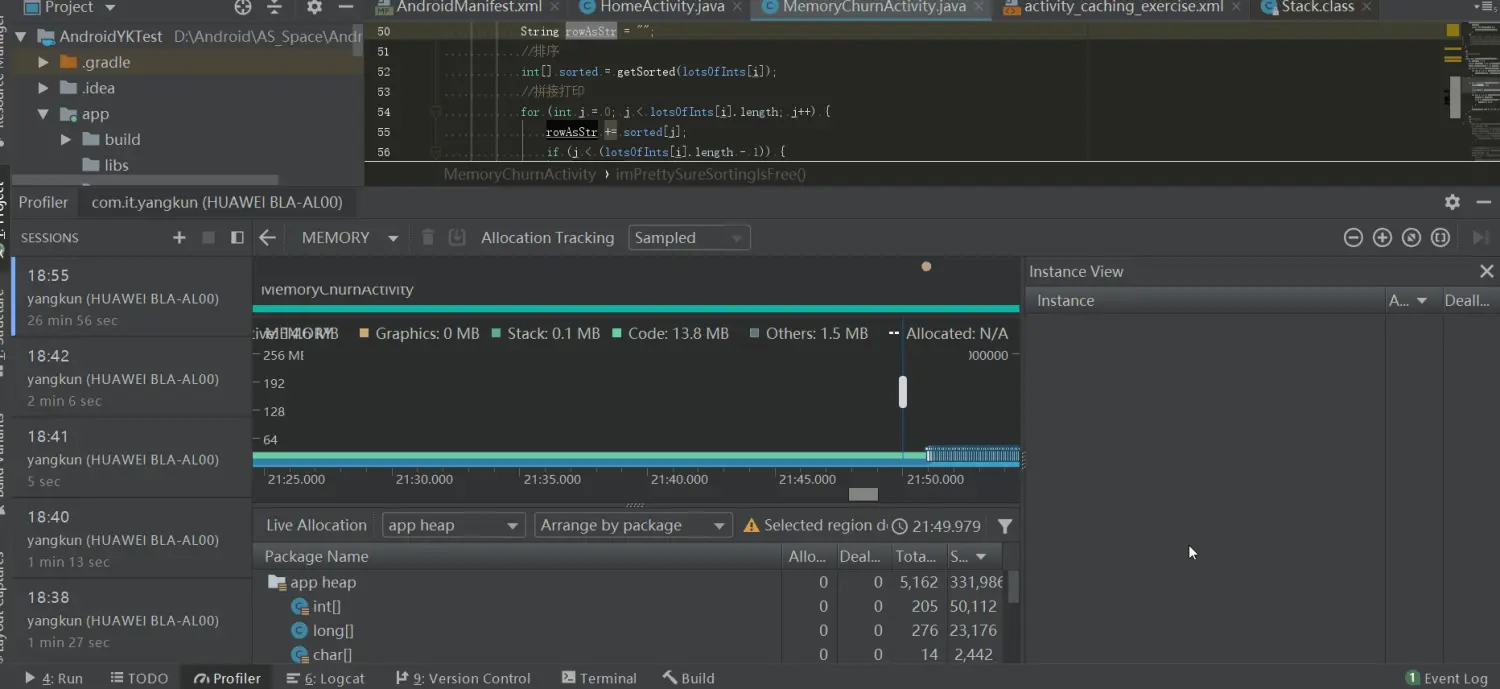Open the Build tool window

pos(688,678)
